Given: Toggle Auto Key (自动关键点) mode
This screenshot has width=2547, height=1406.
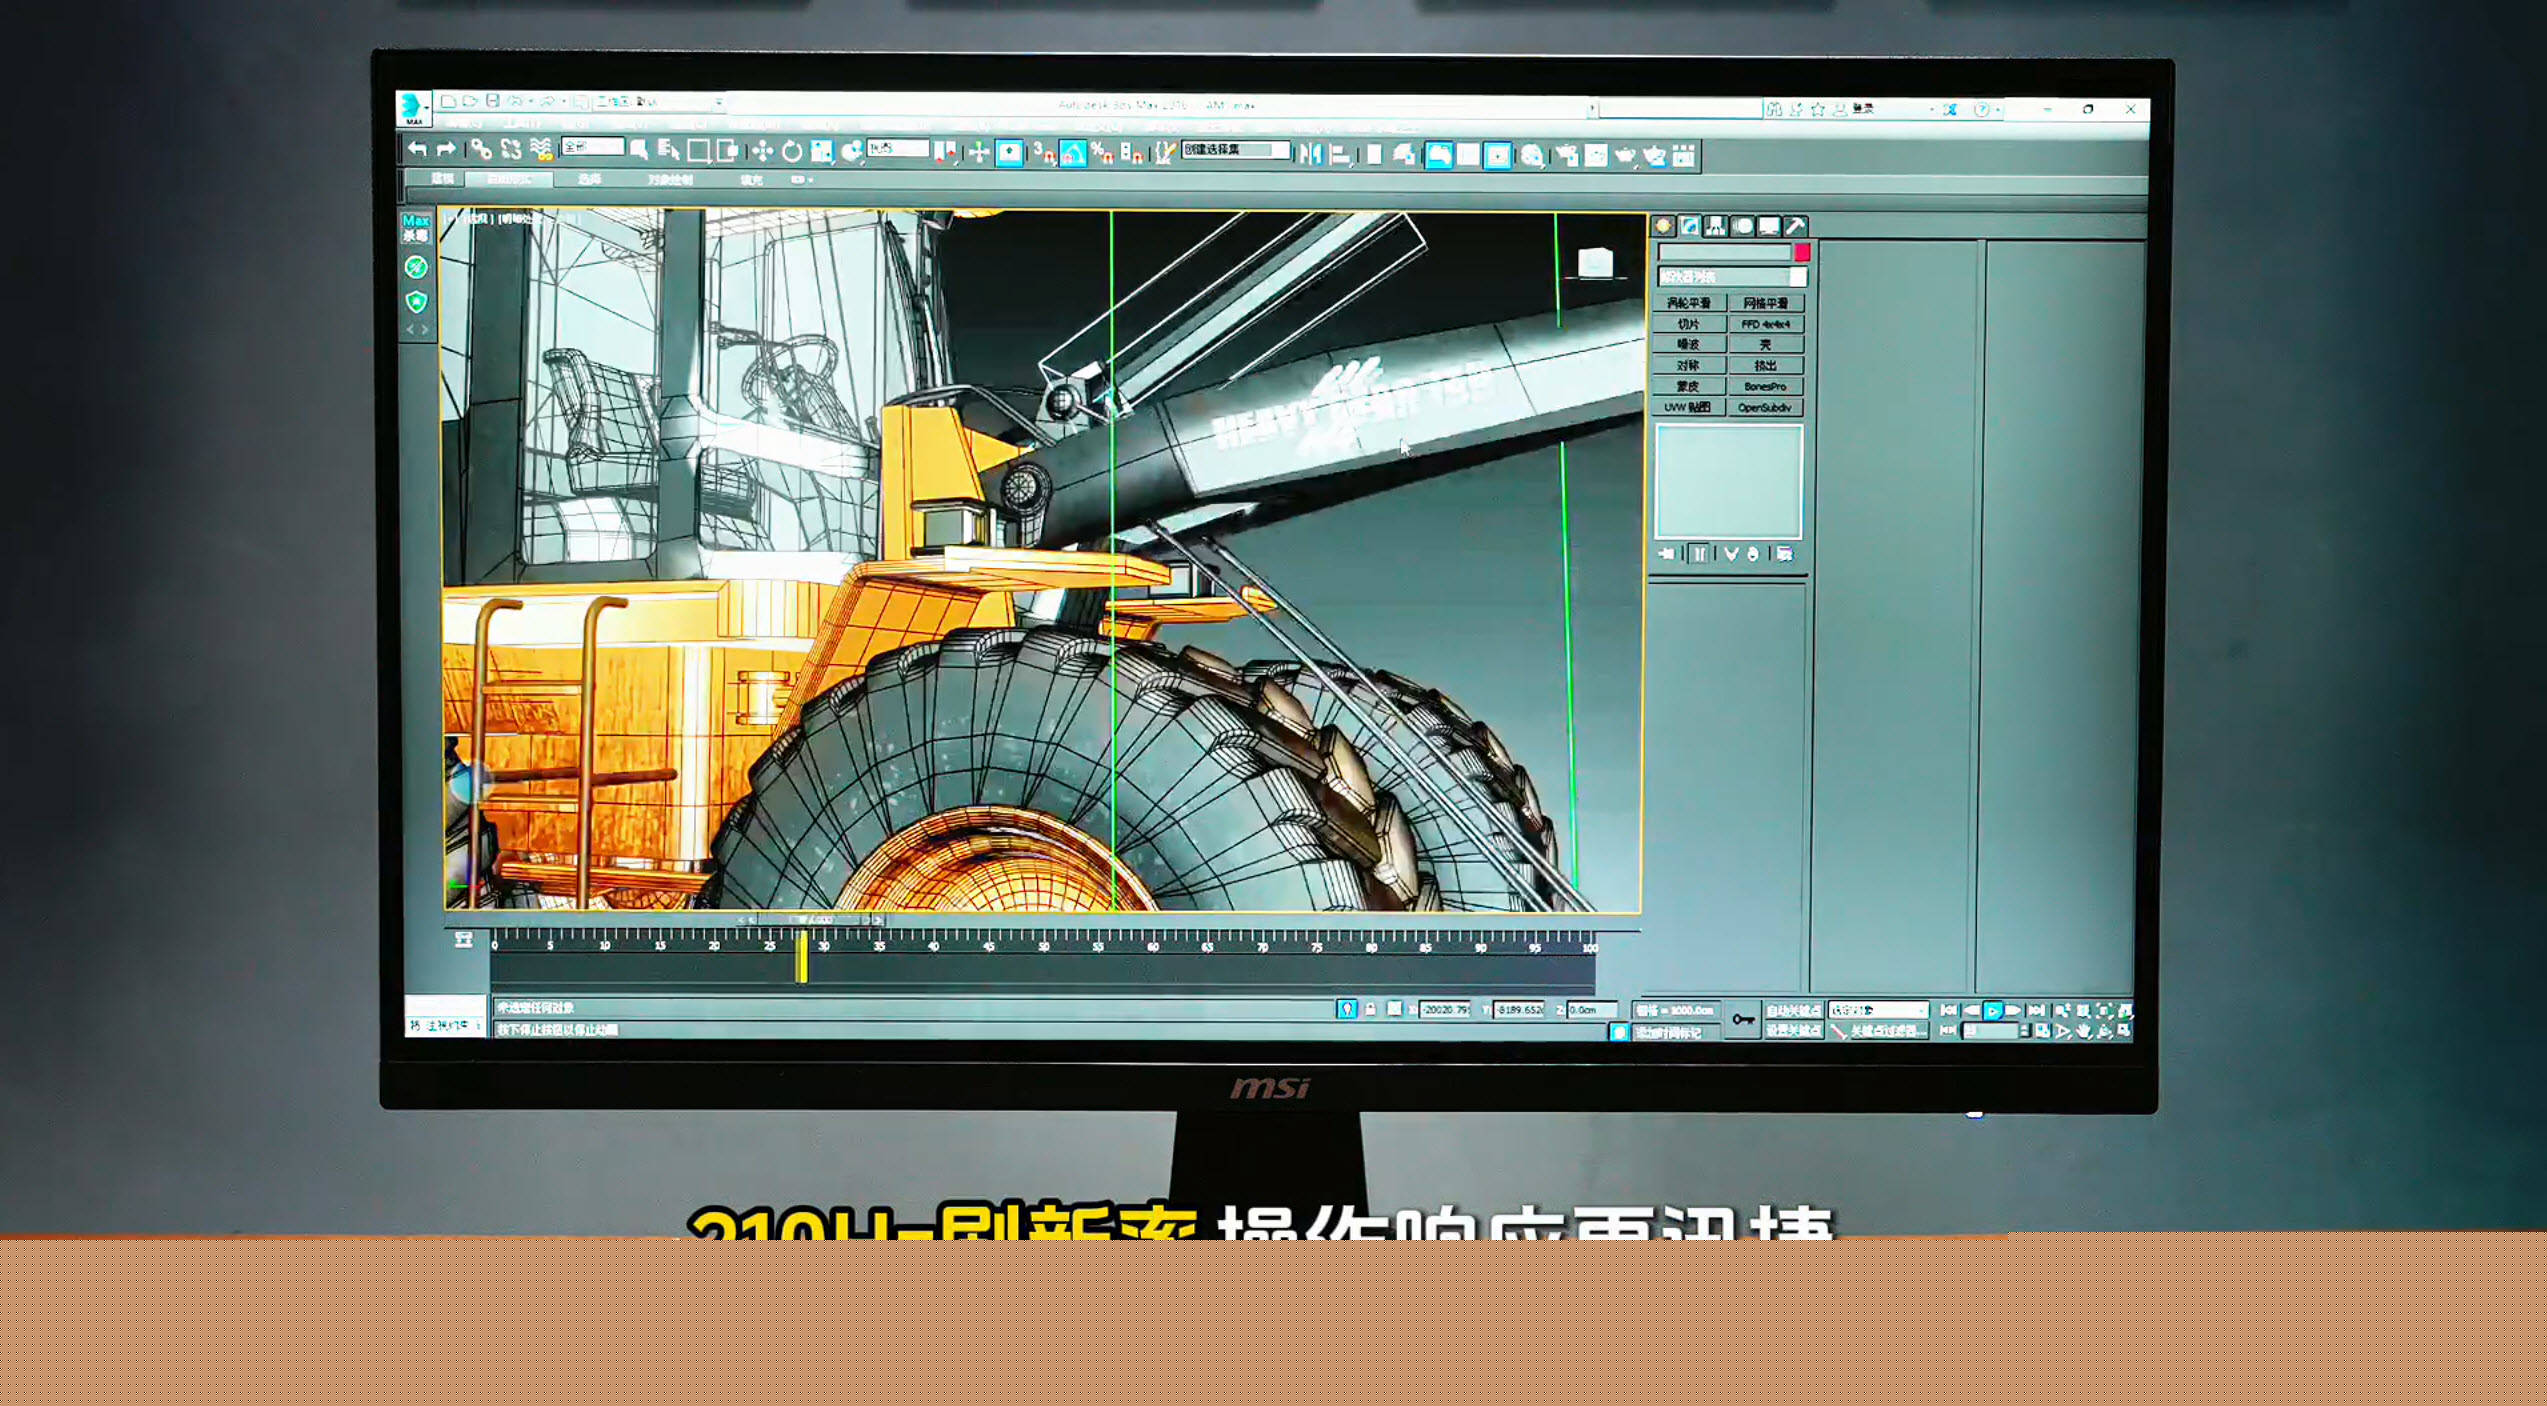Looking at the screenshot, I should point(1793,1010).
